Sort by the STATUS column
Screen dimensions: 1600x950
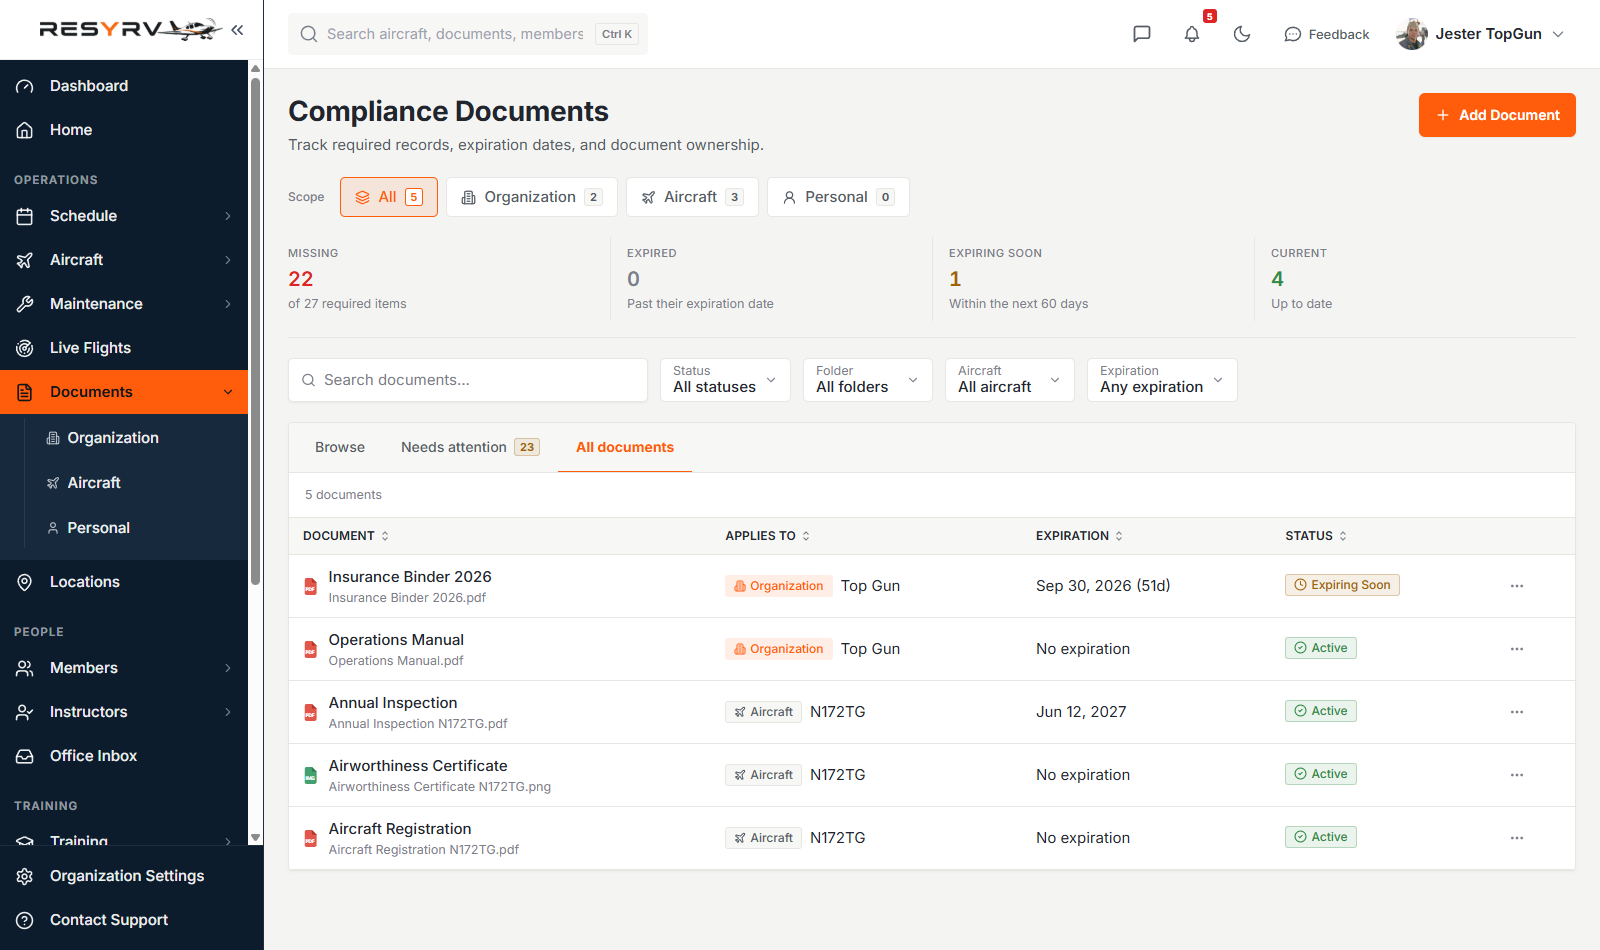[x=1316, y=536]
